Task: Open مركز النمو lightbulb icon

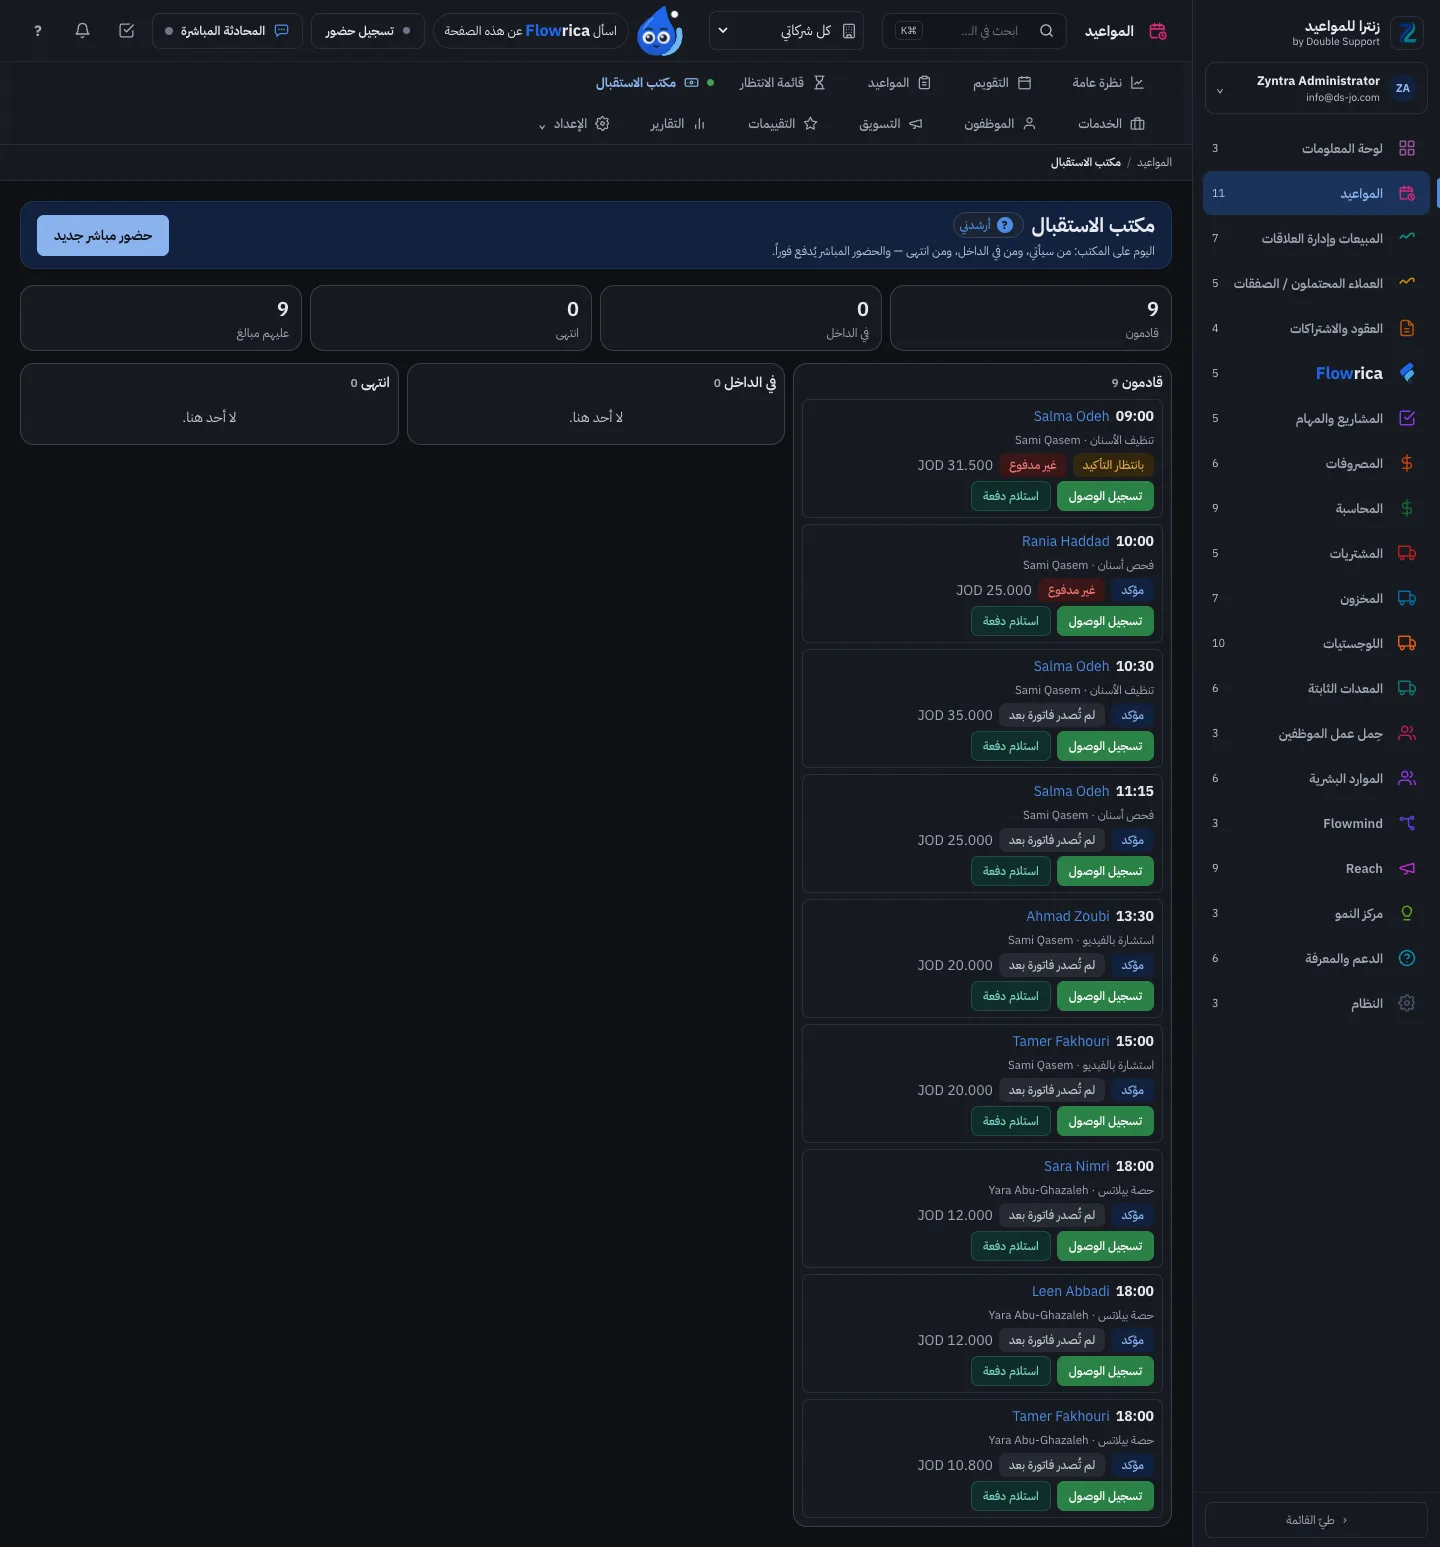Action: (x=1407, y=913)
